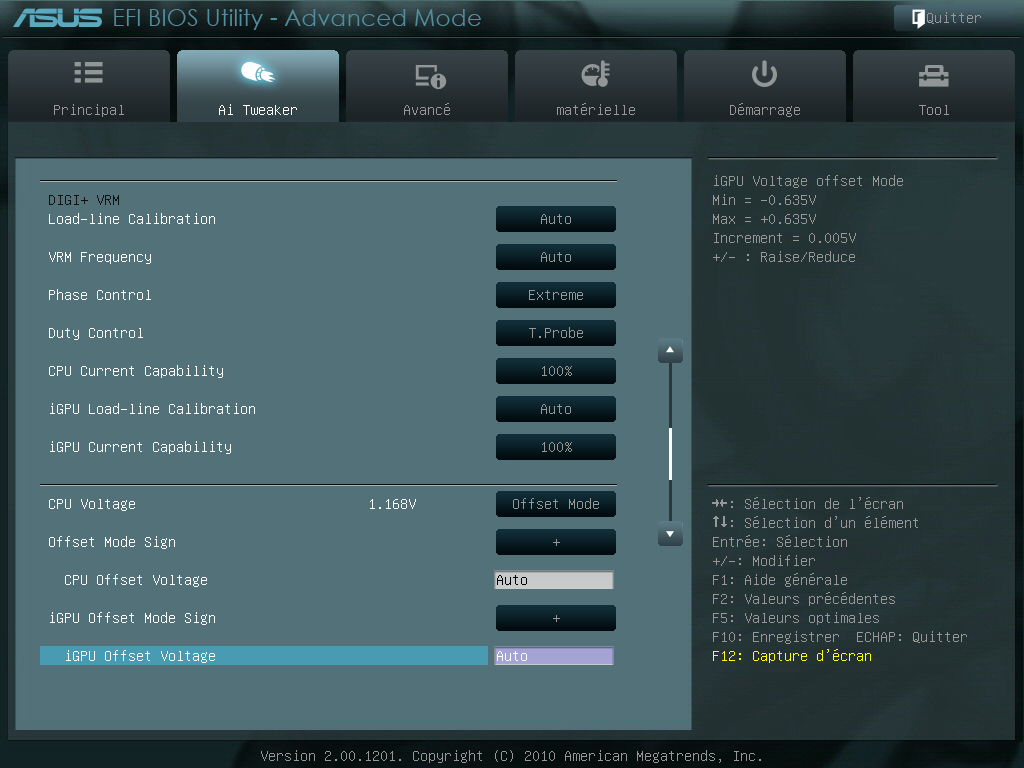Change iGPU Offset Mode Sign value
1024x768 pixels.
click(x=555, y=617)
